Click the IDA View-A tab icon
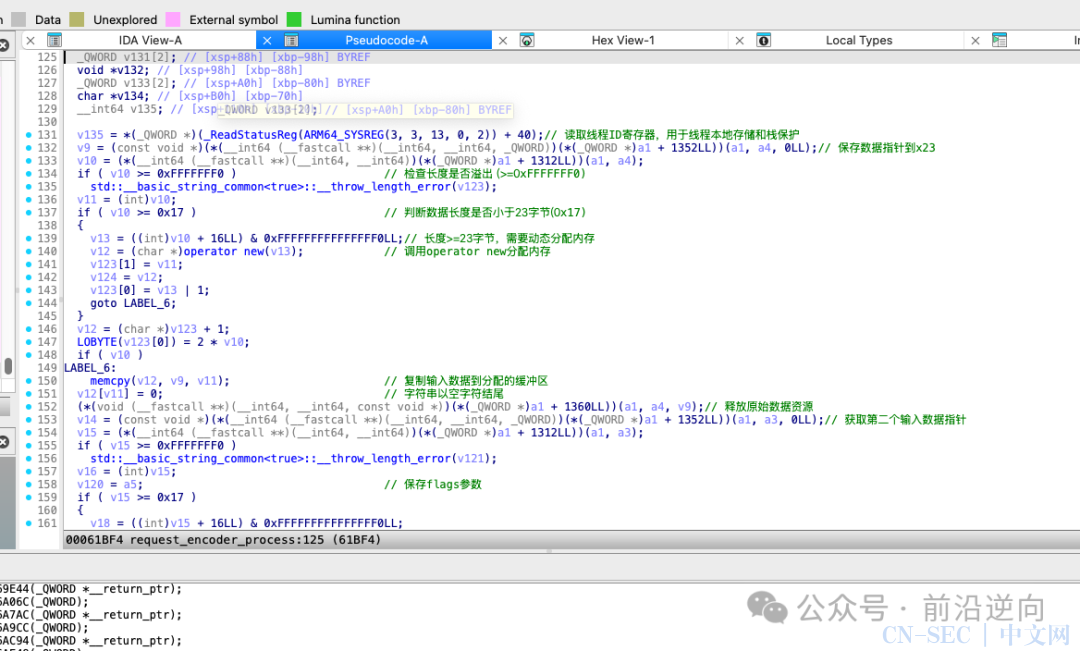Screen dimensions: 1080x651 point(54,40)
